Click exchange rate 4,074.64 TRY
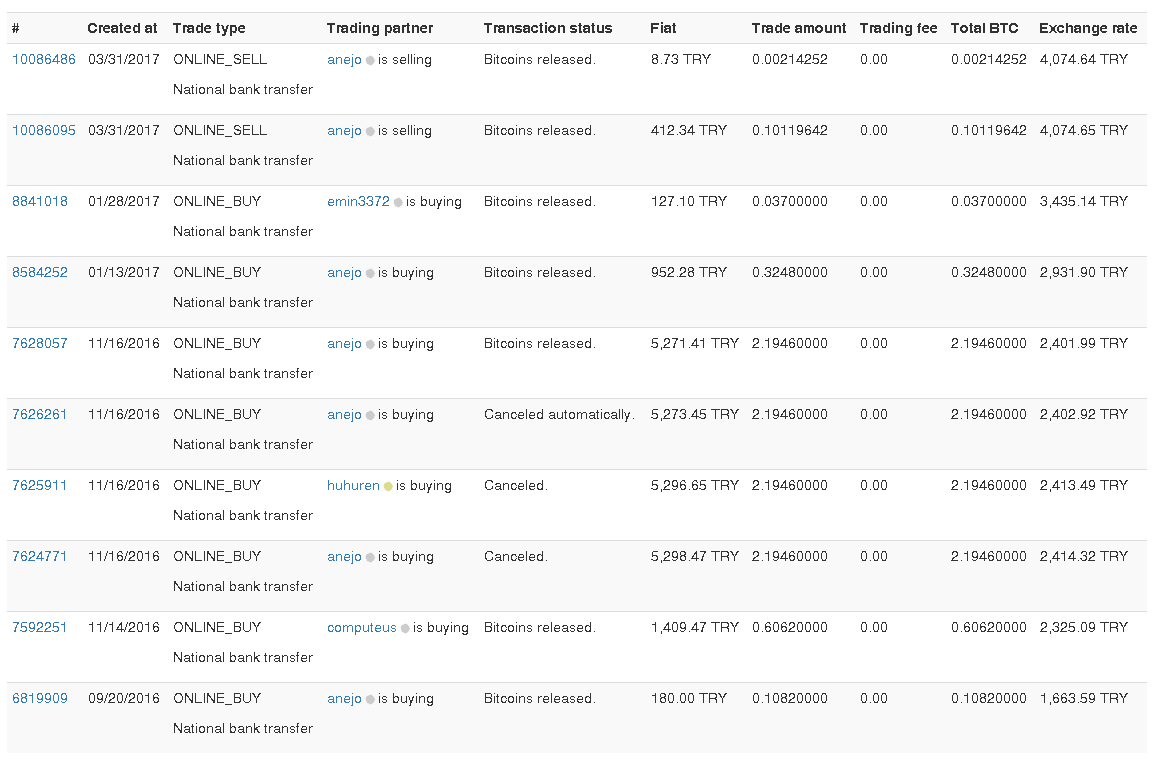The height and width of the screenshot is (759, 1167). click(x=1084, y=60)
